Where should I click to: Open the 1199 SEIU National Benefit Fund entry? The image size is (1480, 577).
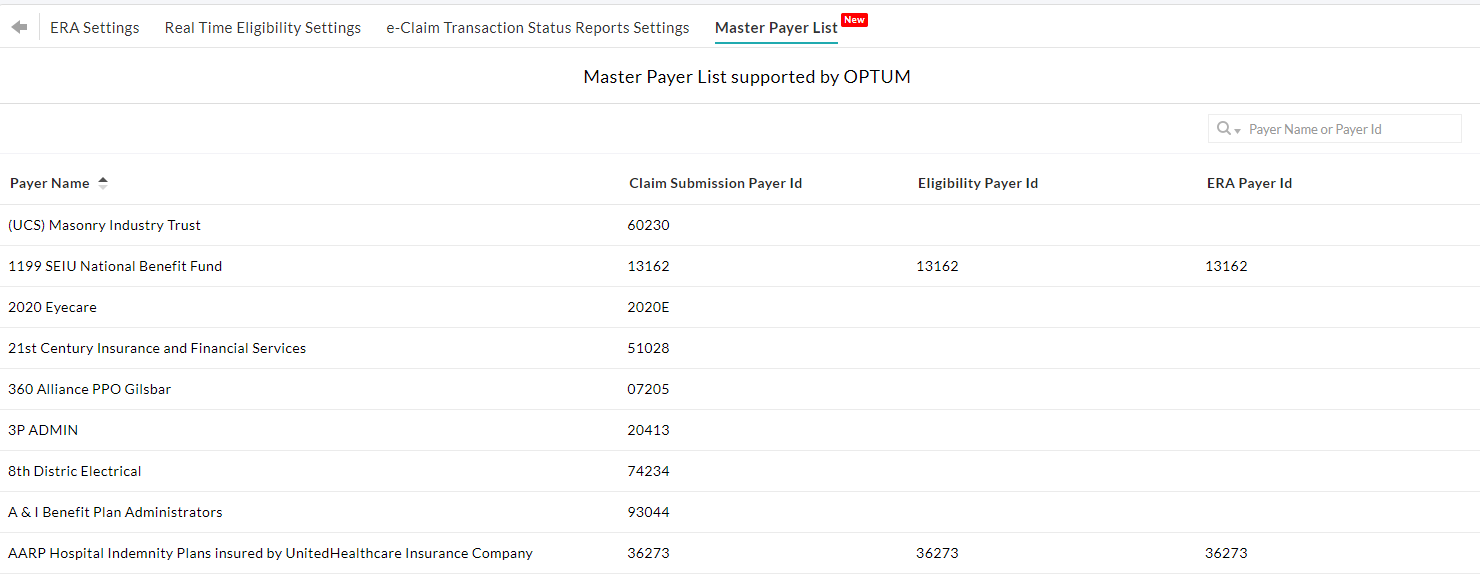coord(115,266)
